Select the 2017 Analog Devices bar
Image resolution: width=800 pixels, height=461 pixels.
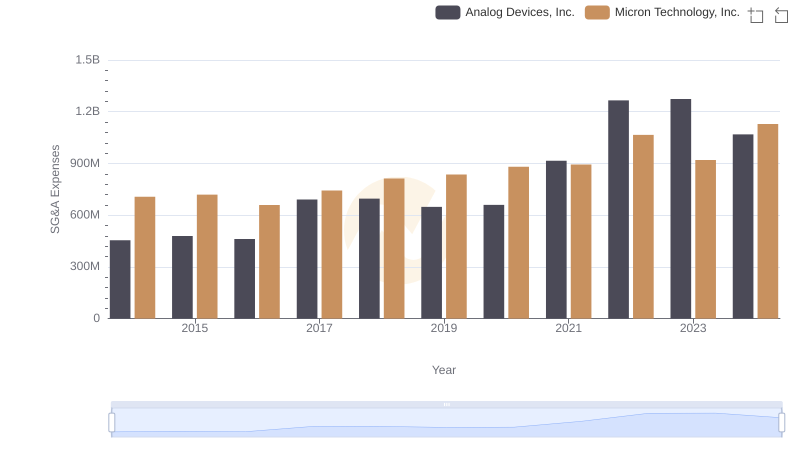[x=307, y=259]
